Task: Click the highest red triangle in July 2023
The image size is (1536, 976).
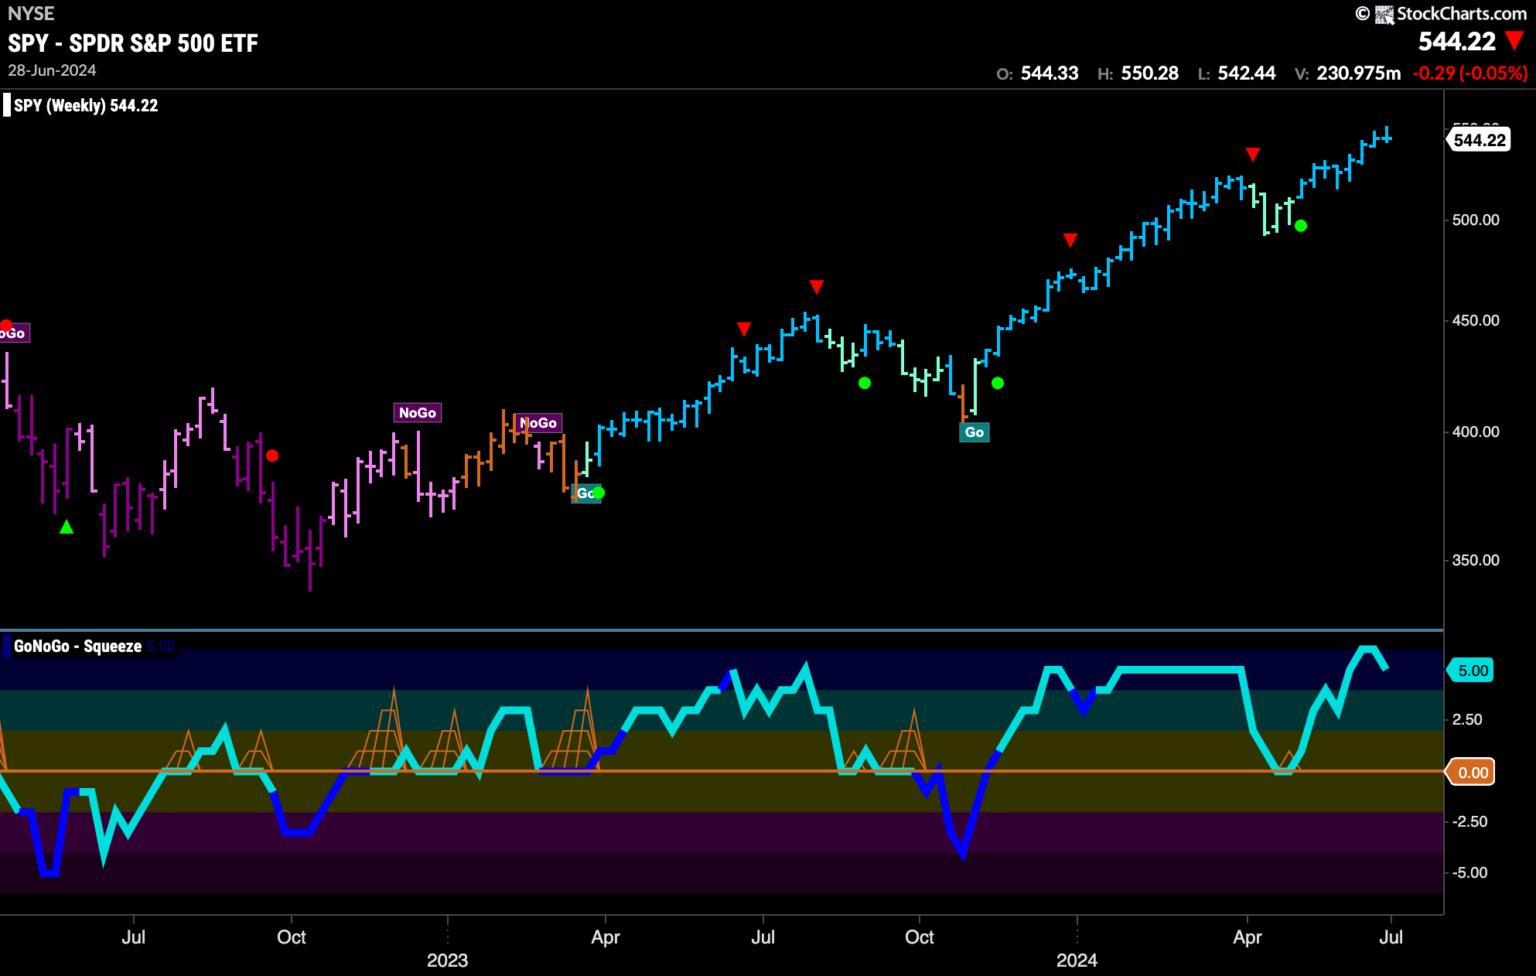Action: click(x=816, y=287)
